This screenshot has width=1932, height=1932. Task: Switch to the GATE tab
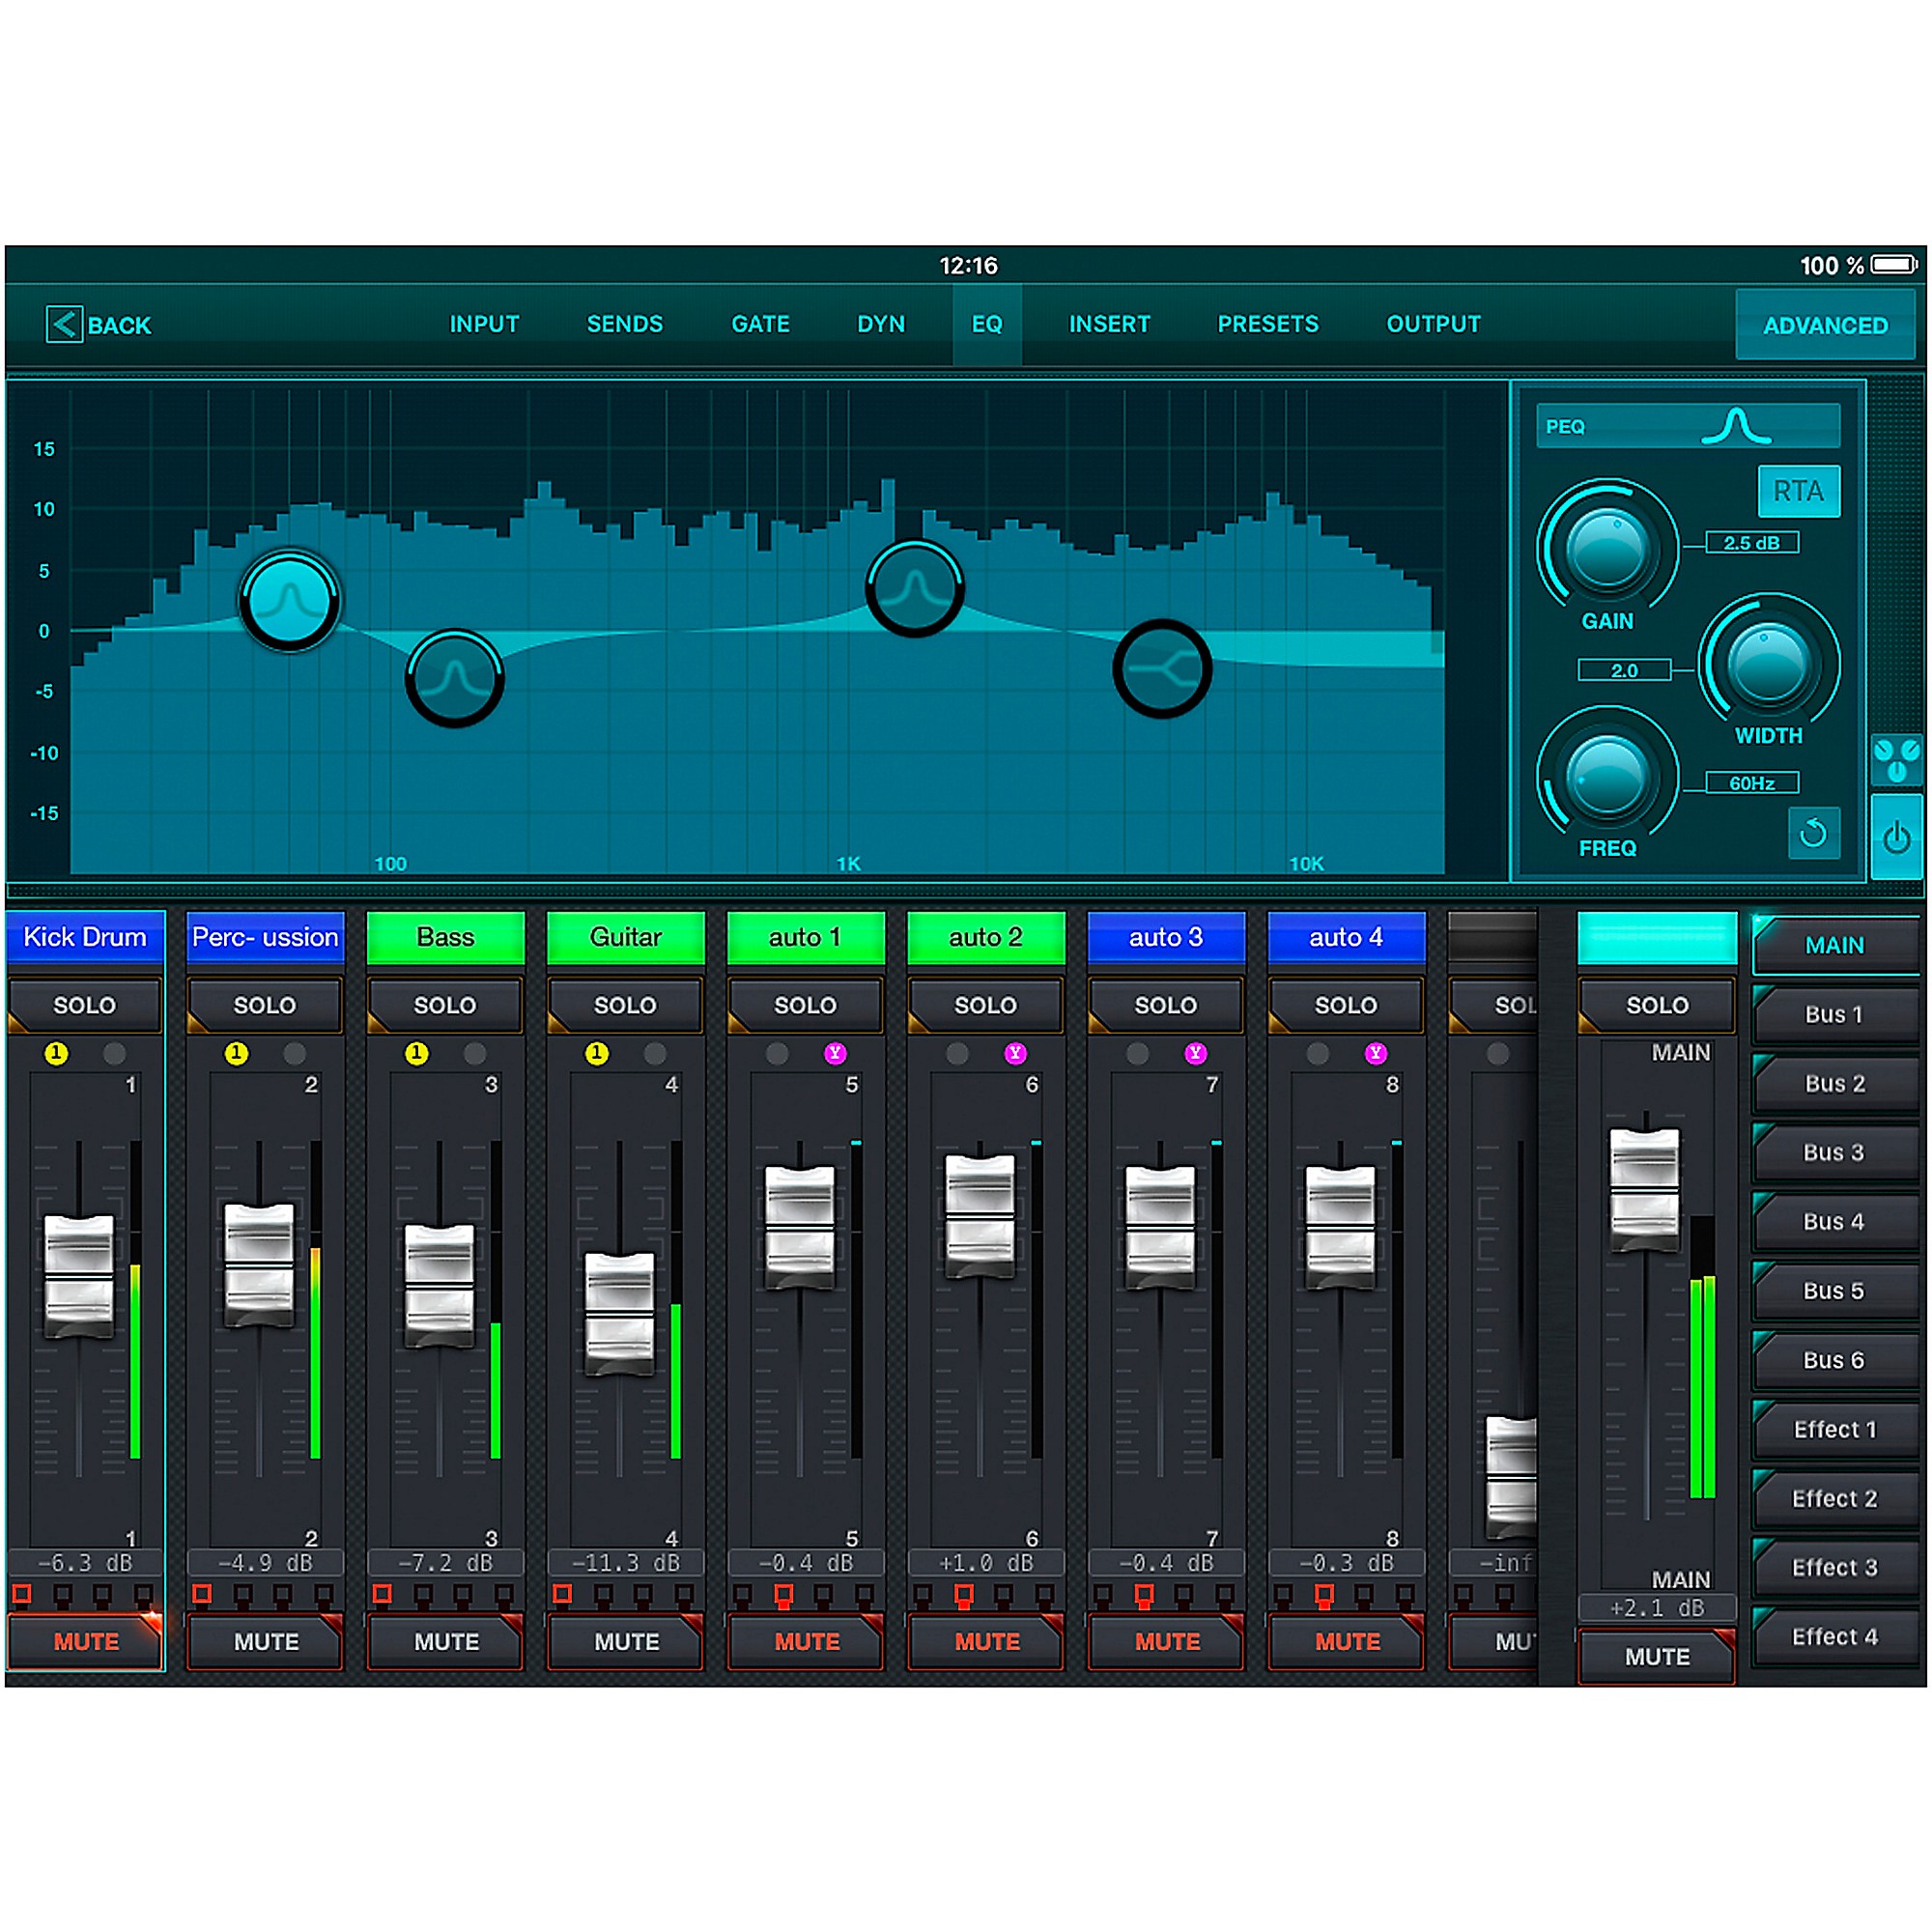pyautogui.click(x=760, y=323)
